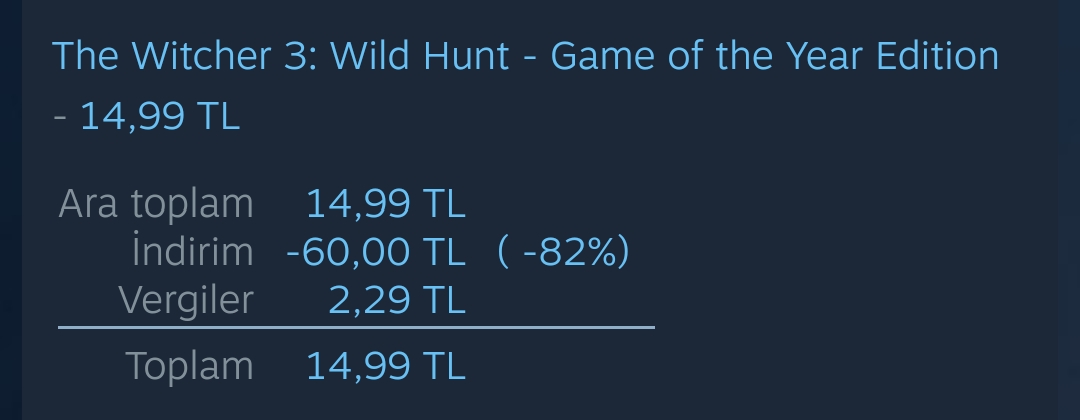Click the TL currency in the İndirim row

[444, 252]
